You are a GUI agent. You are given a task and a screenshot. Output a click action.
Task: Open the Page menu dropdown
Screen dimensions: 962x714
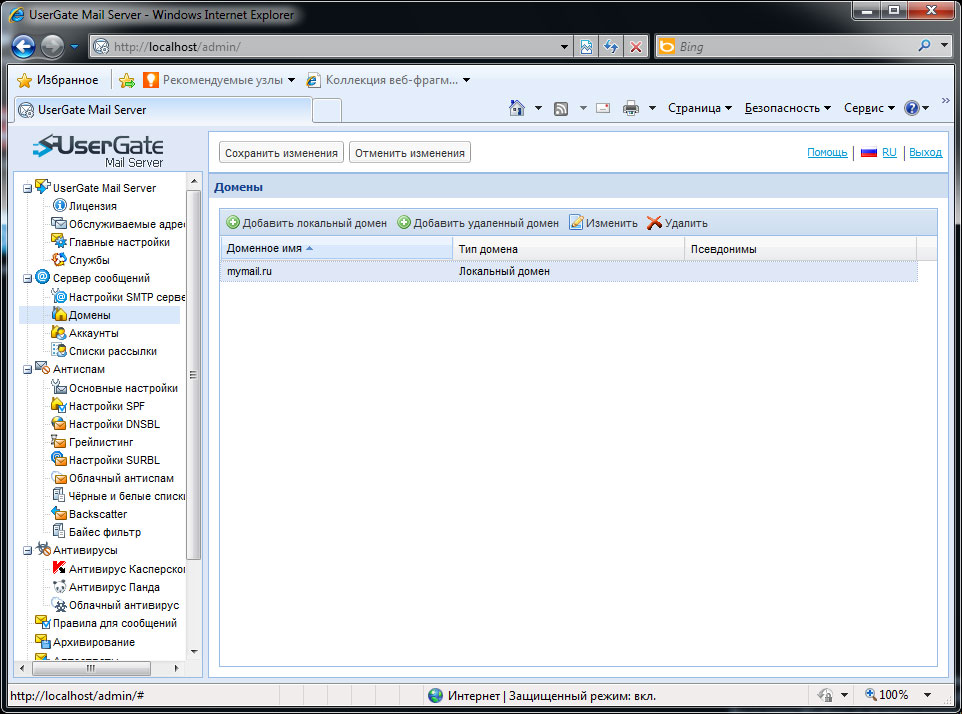(x=700, y=108)
